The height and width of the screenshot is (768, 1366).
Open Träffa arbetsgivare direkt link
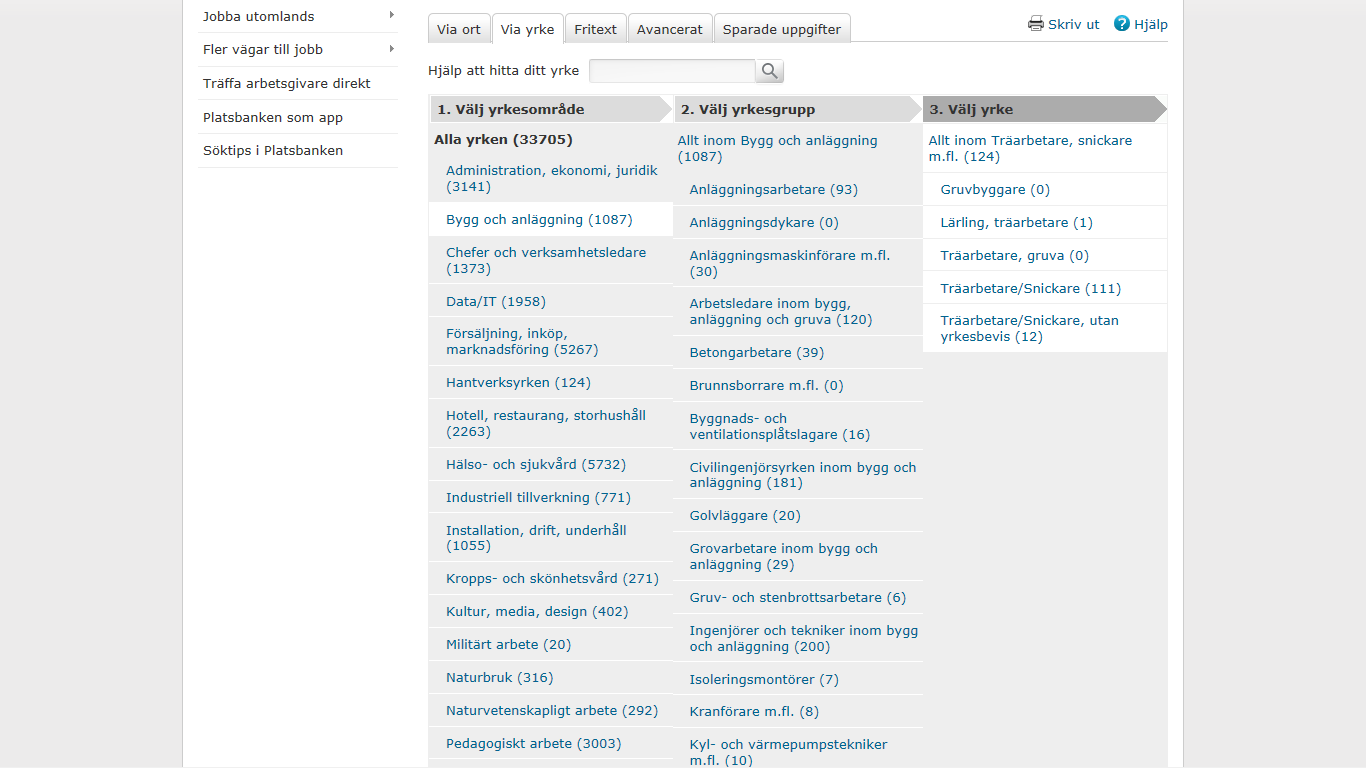(x=287, y=83)
